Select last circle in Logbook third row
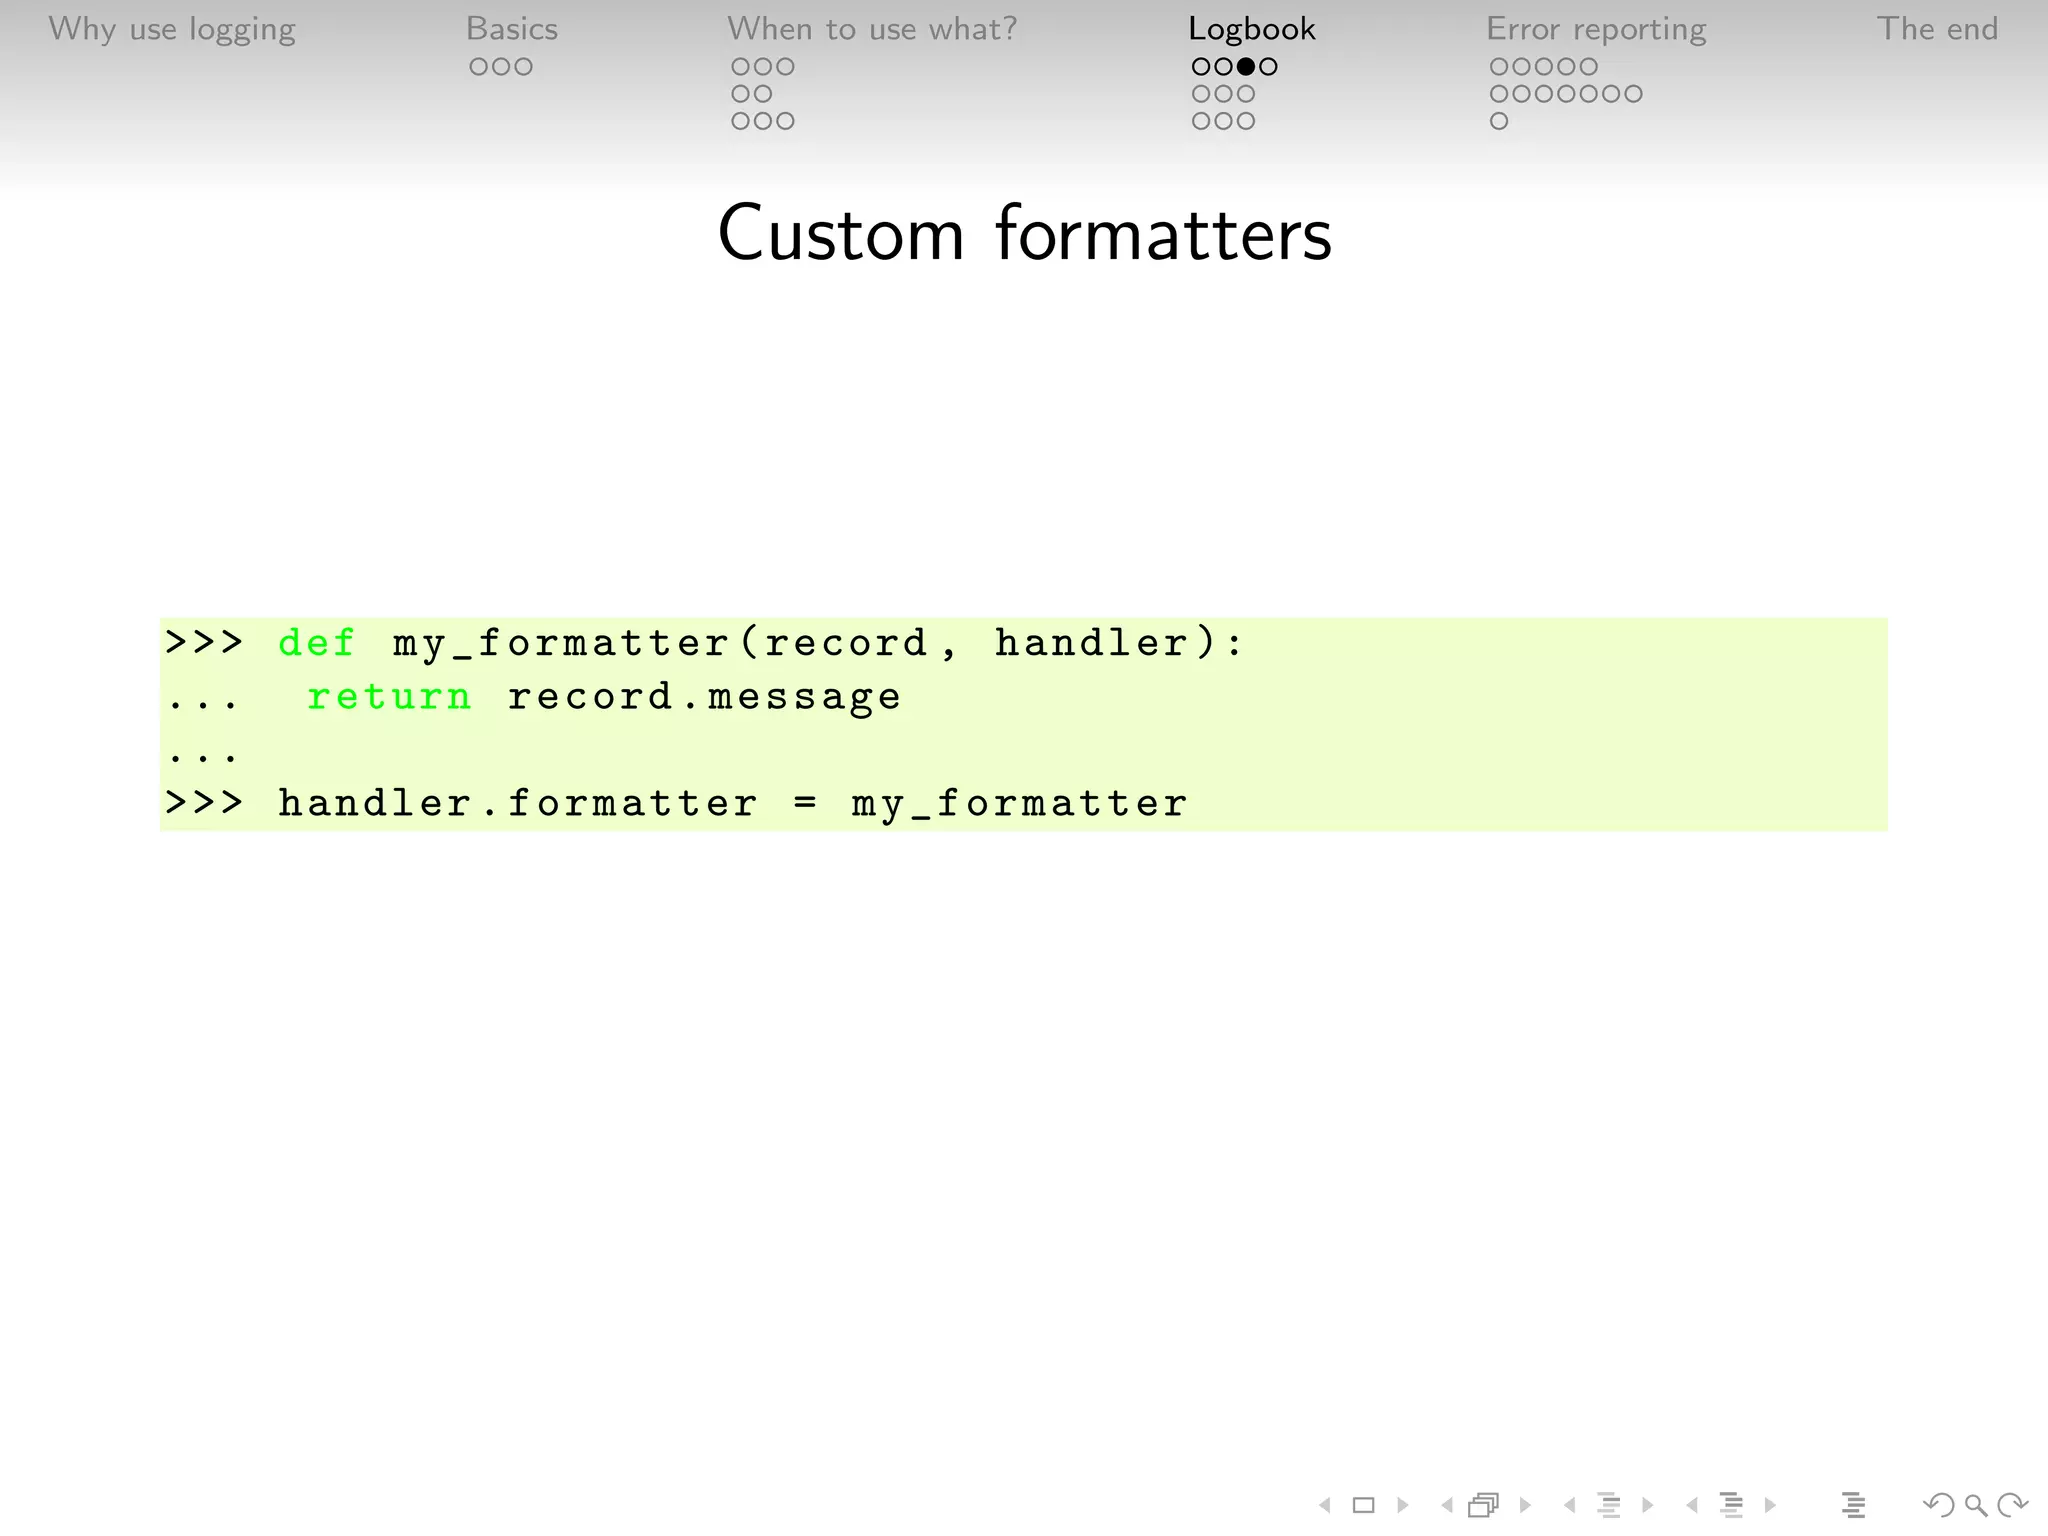Viewport: 2048px width, 1536px height. click(1245, 121)
